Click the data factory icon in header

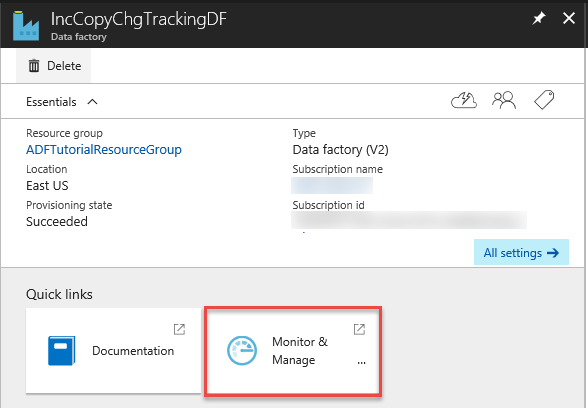coord(26,26)
